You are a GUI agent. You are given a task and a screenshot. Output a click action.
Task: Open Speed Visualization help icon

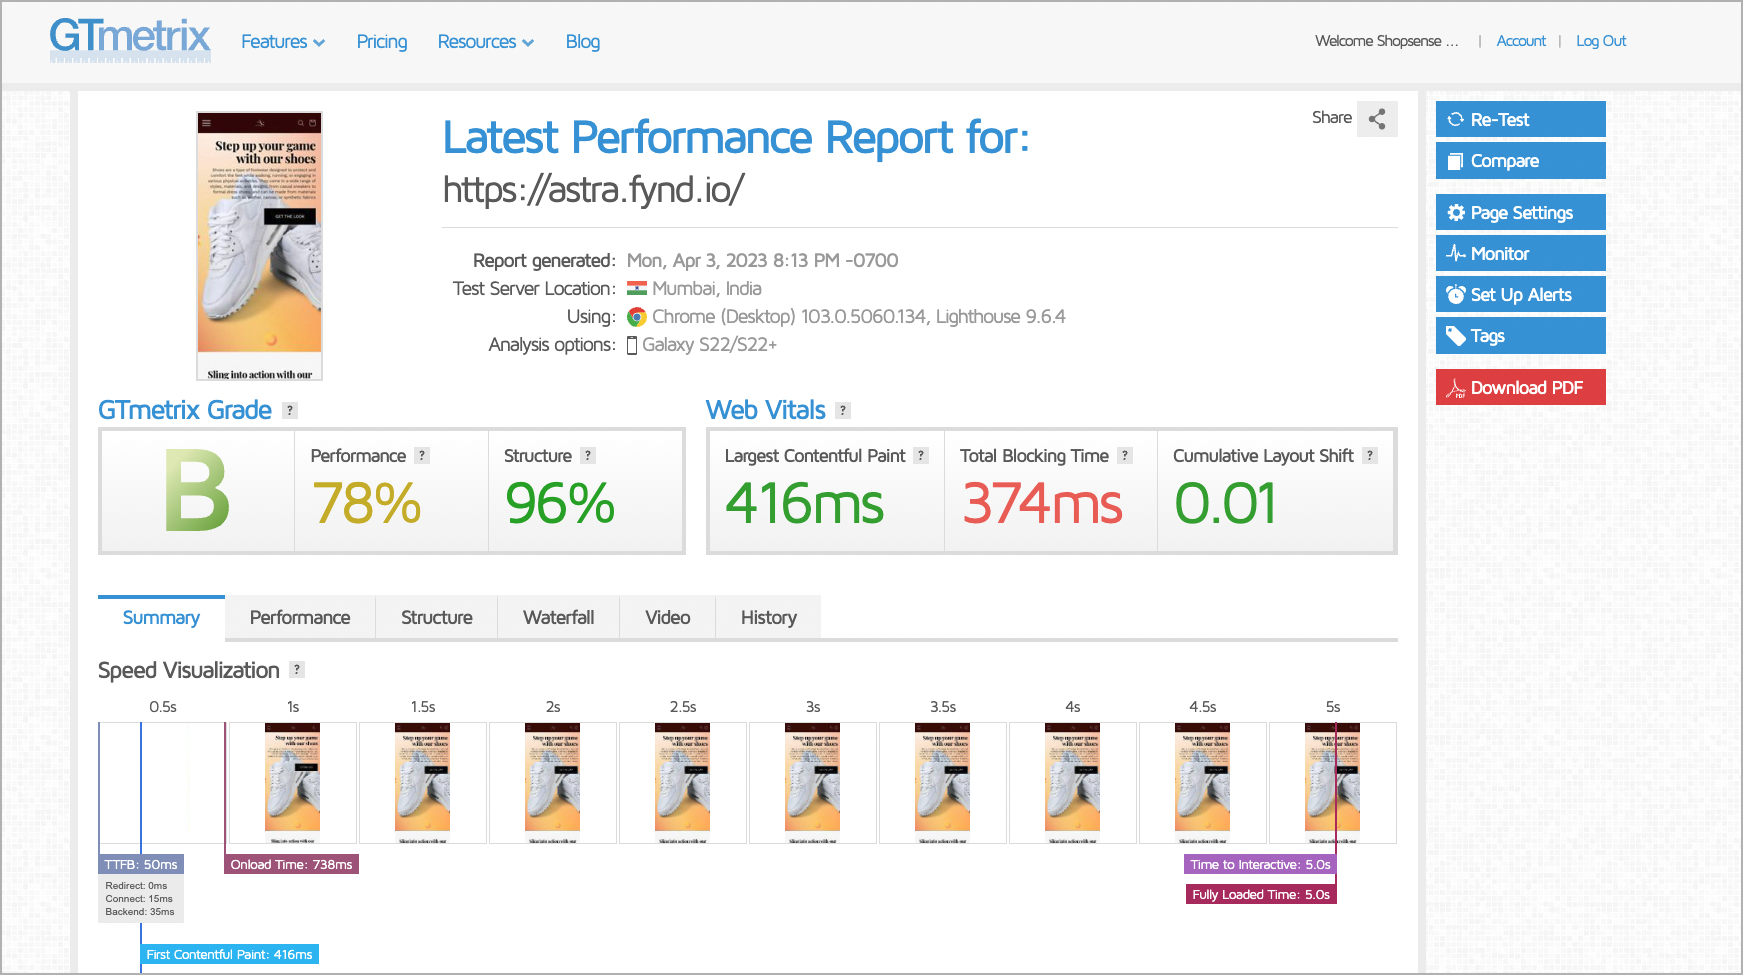click(297, 669)
